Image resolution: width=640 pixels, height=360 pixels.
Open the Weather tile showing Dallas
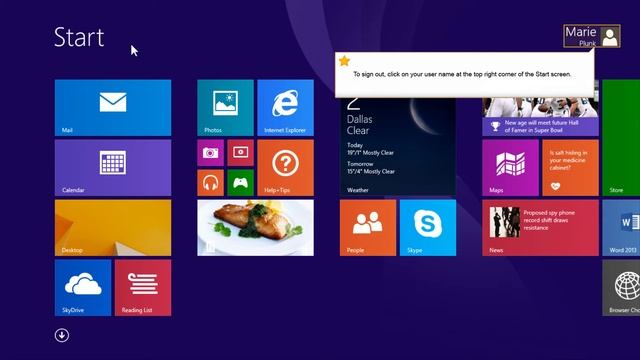398,147
